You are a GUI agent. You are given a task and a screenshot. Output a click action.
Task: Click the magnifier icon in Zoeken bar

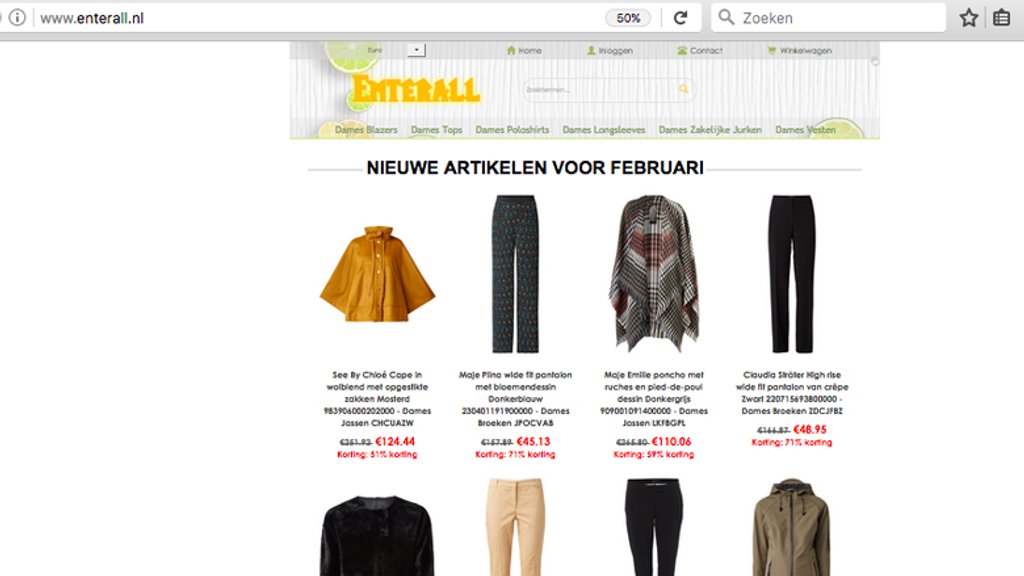click(x=726, y=17)
